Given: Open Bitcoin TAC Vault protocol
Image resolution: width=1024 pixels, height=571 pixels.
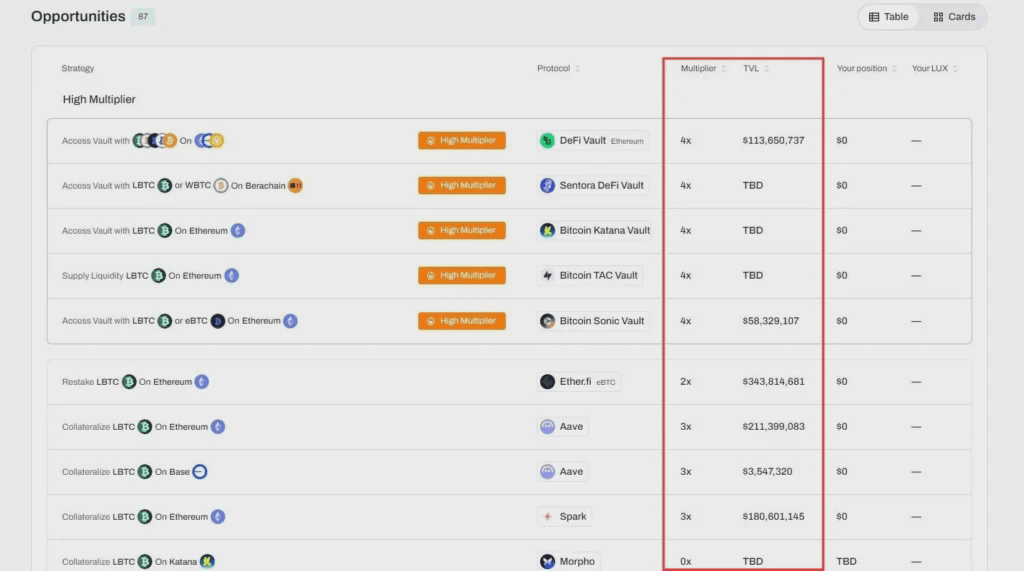Looking at the screenshot, I should 590,276.
